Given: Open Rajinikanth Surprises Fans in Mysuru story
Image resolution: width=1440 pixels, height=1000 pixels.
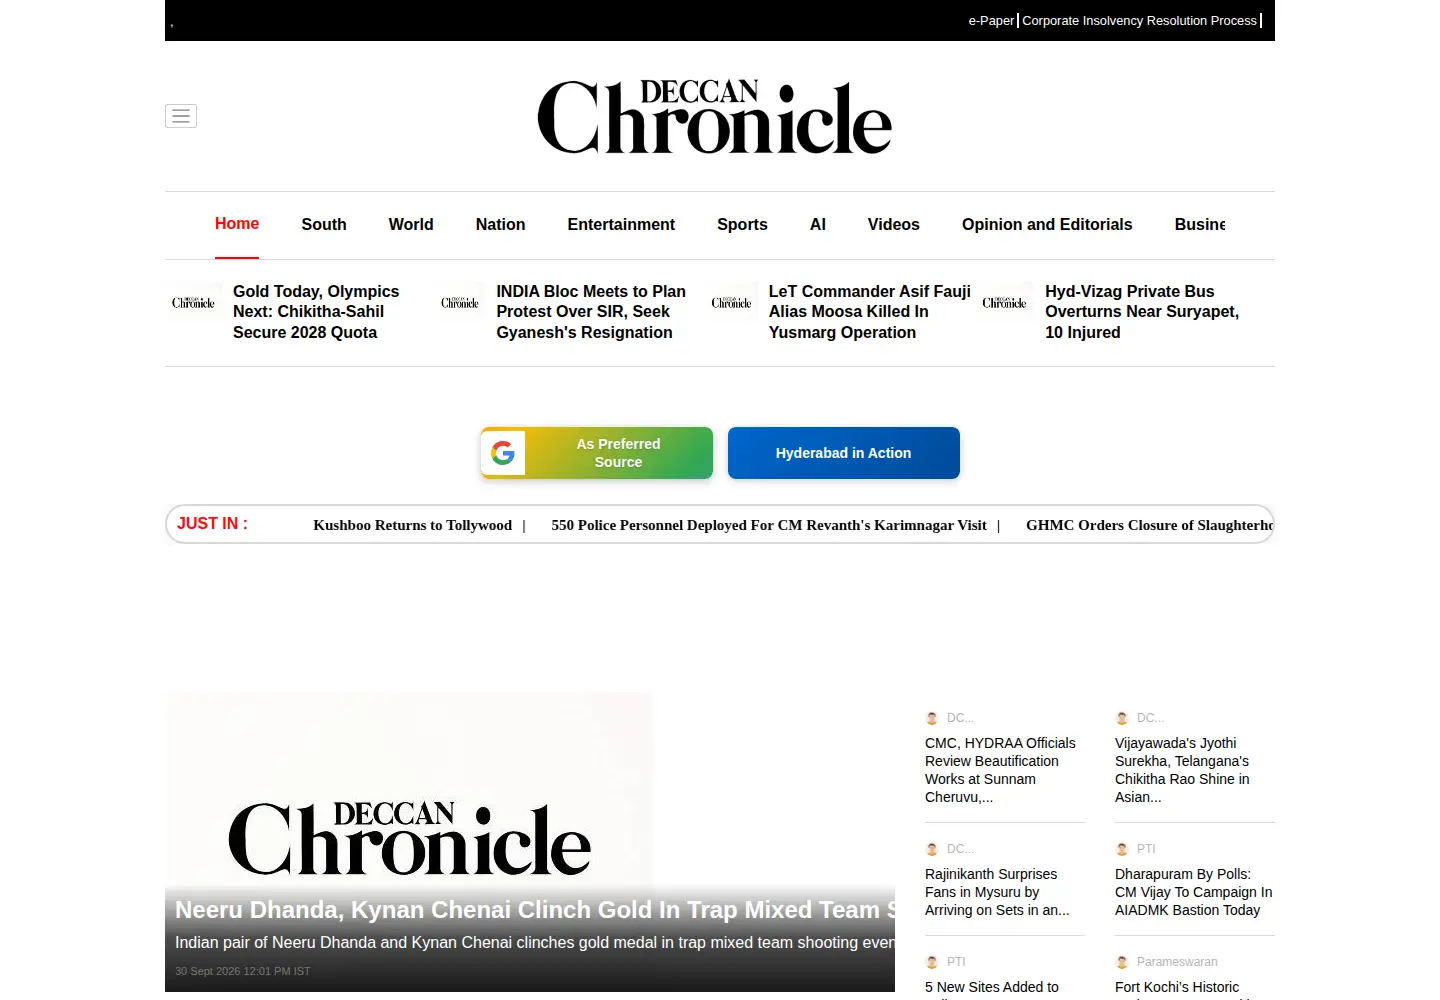Looking at the screenshot, I should click(997, 892).
